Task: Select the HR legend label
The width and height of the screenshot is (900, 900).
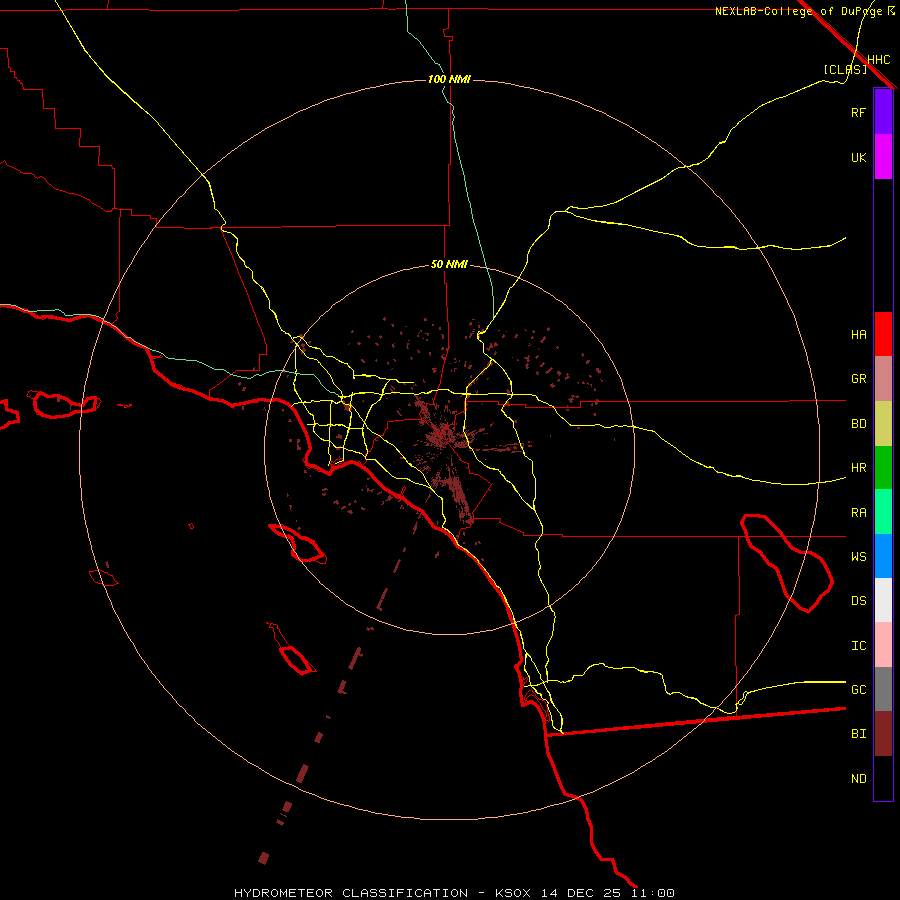Action: [x=858, y=468]
